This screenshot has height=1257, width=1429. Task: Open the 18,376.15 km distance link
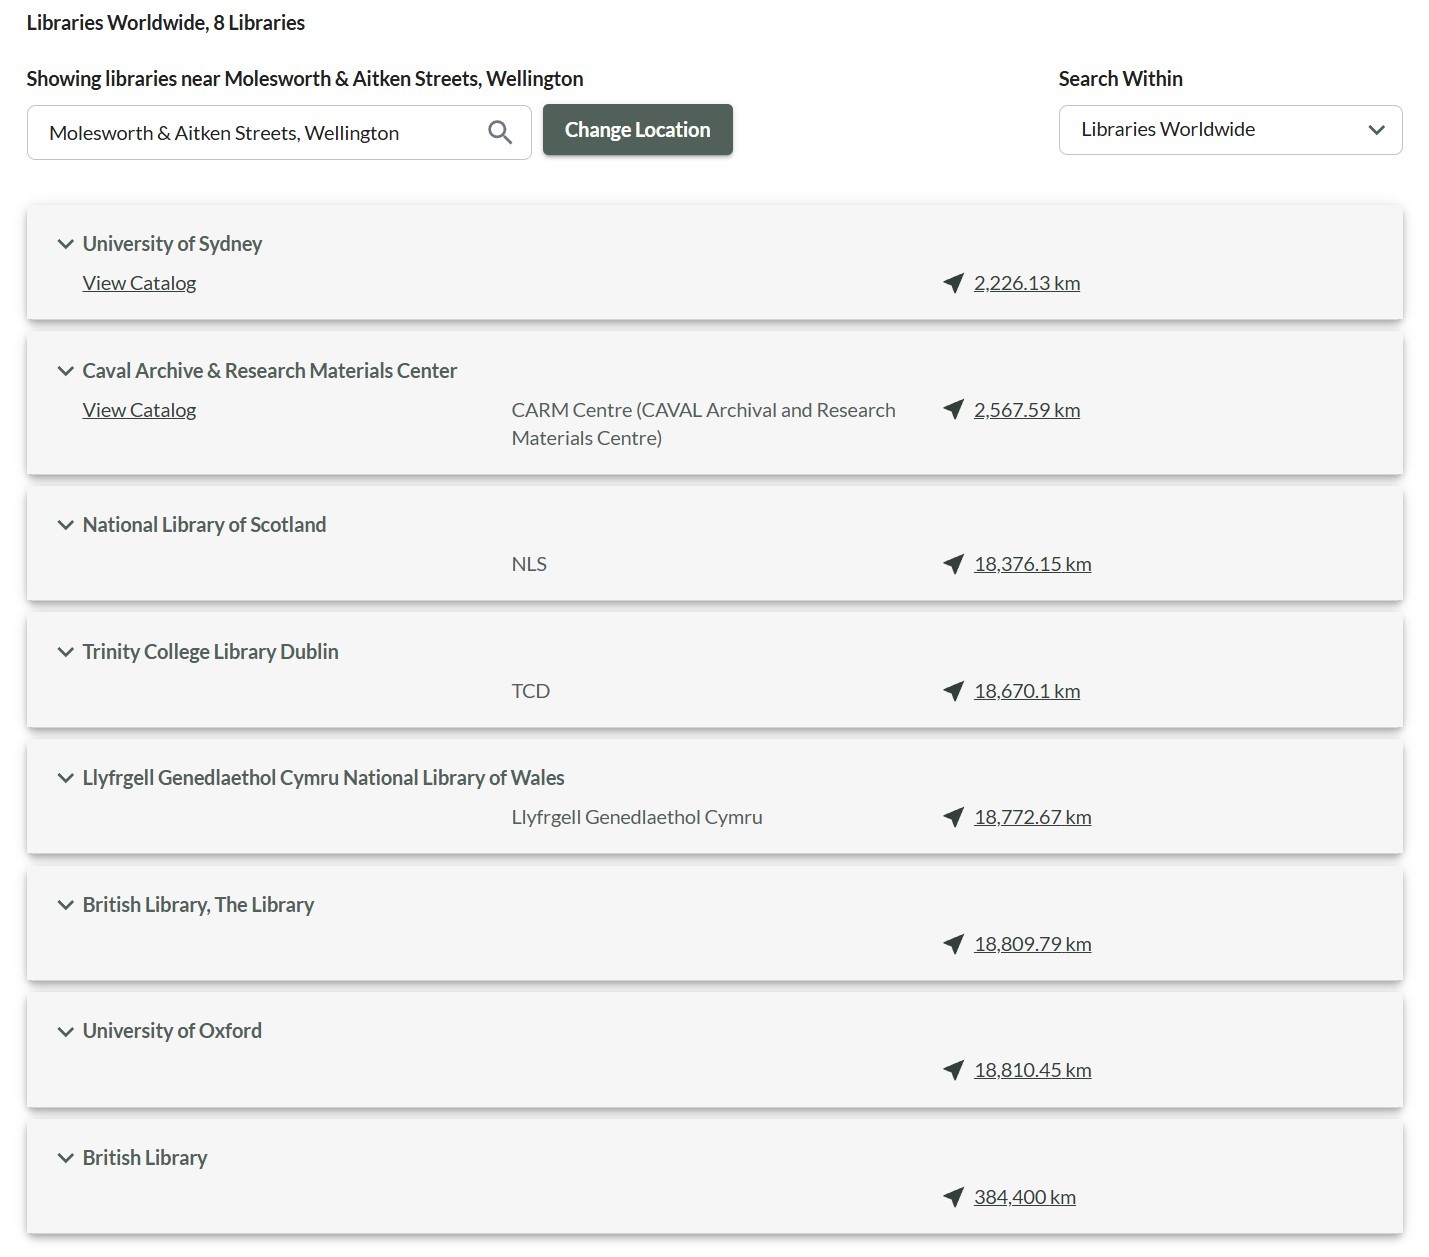coord(1033,564)
